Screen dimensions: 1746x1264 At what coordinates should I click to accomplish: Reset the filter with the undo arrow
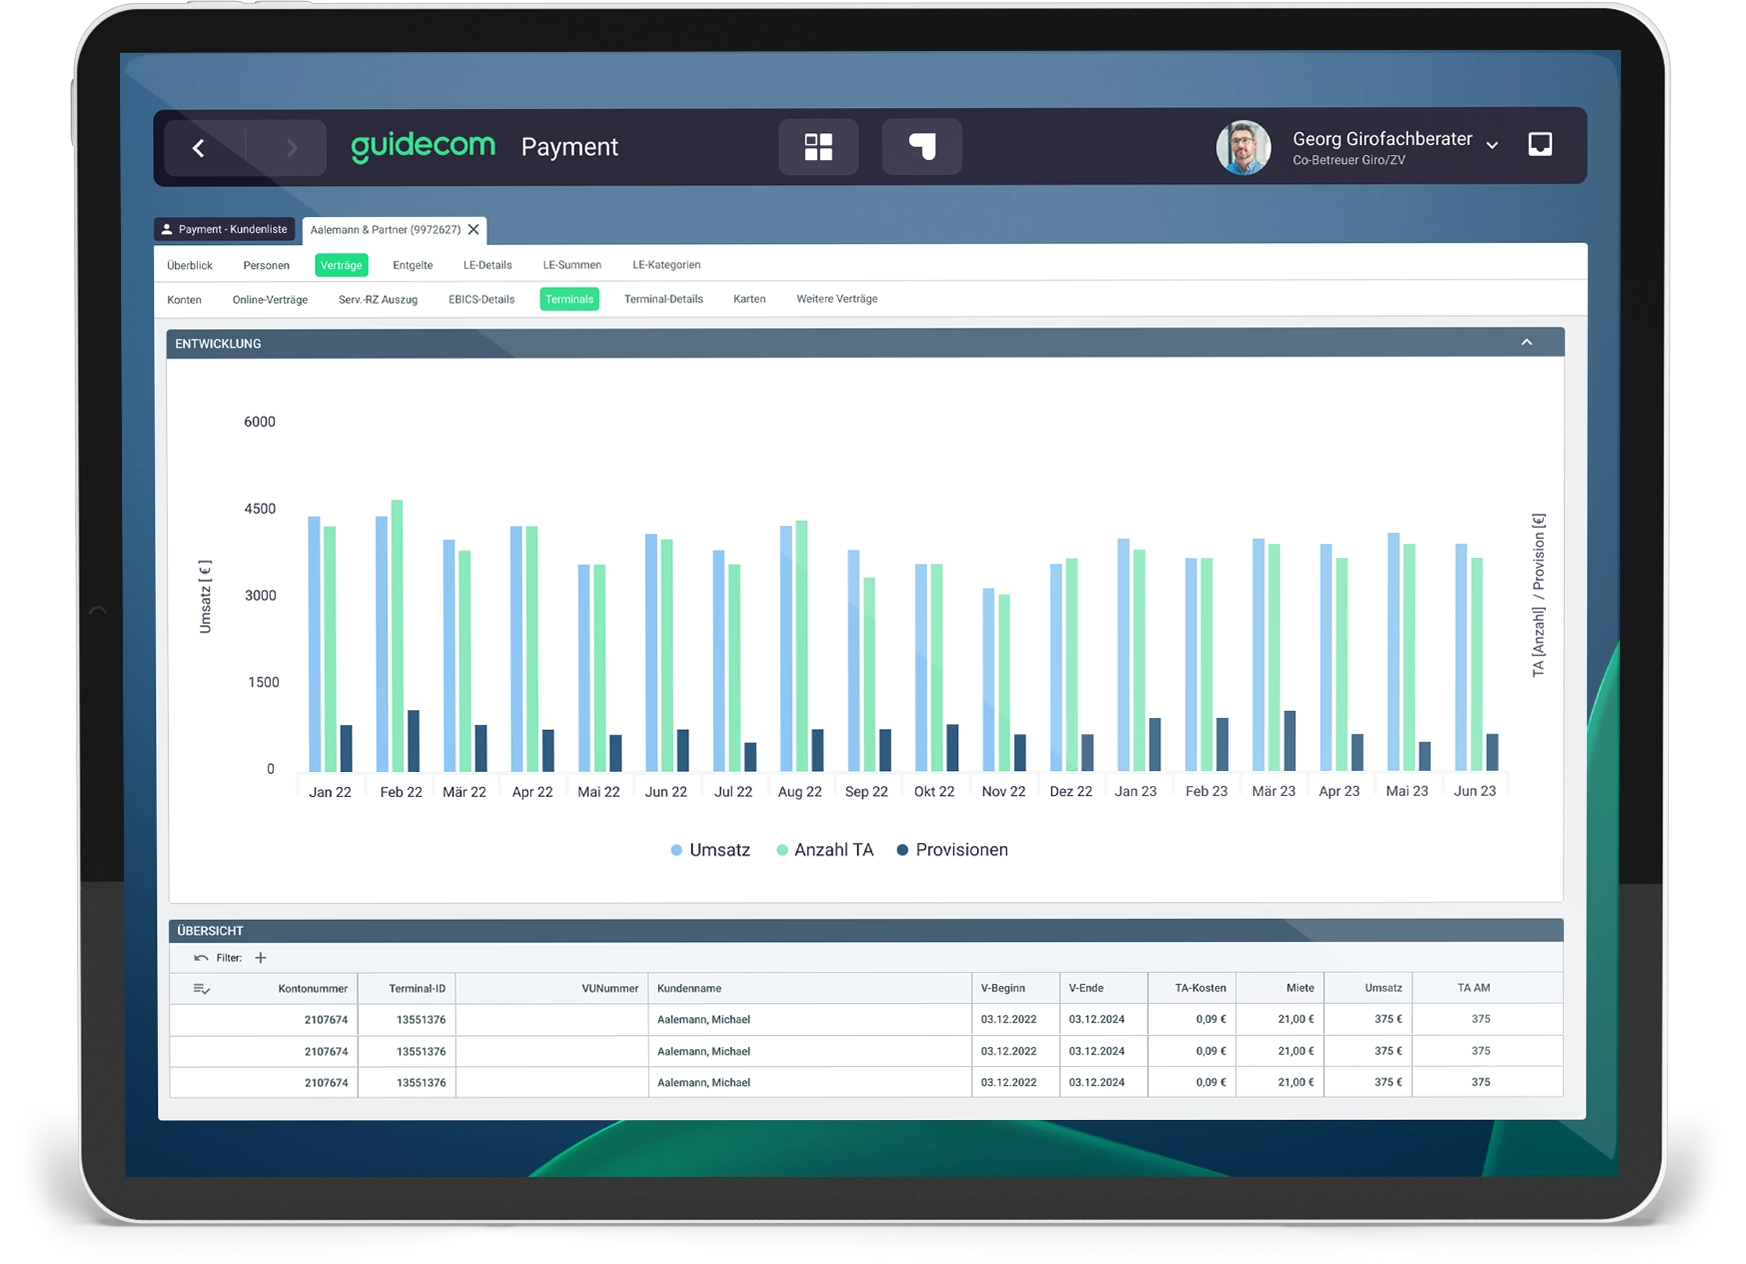[x=201, y=958]
